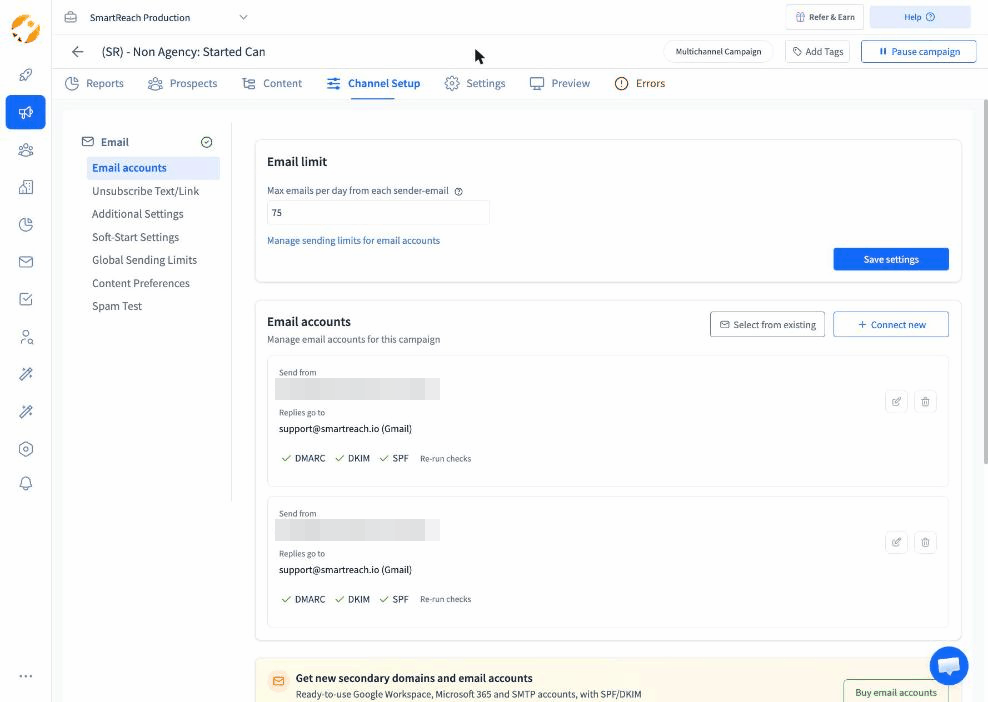This screenshot has height=702, width=988.
Task: Click Save settings button
Action: click(890, 259)
